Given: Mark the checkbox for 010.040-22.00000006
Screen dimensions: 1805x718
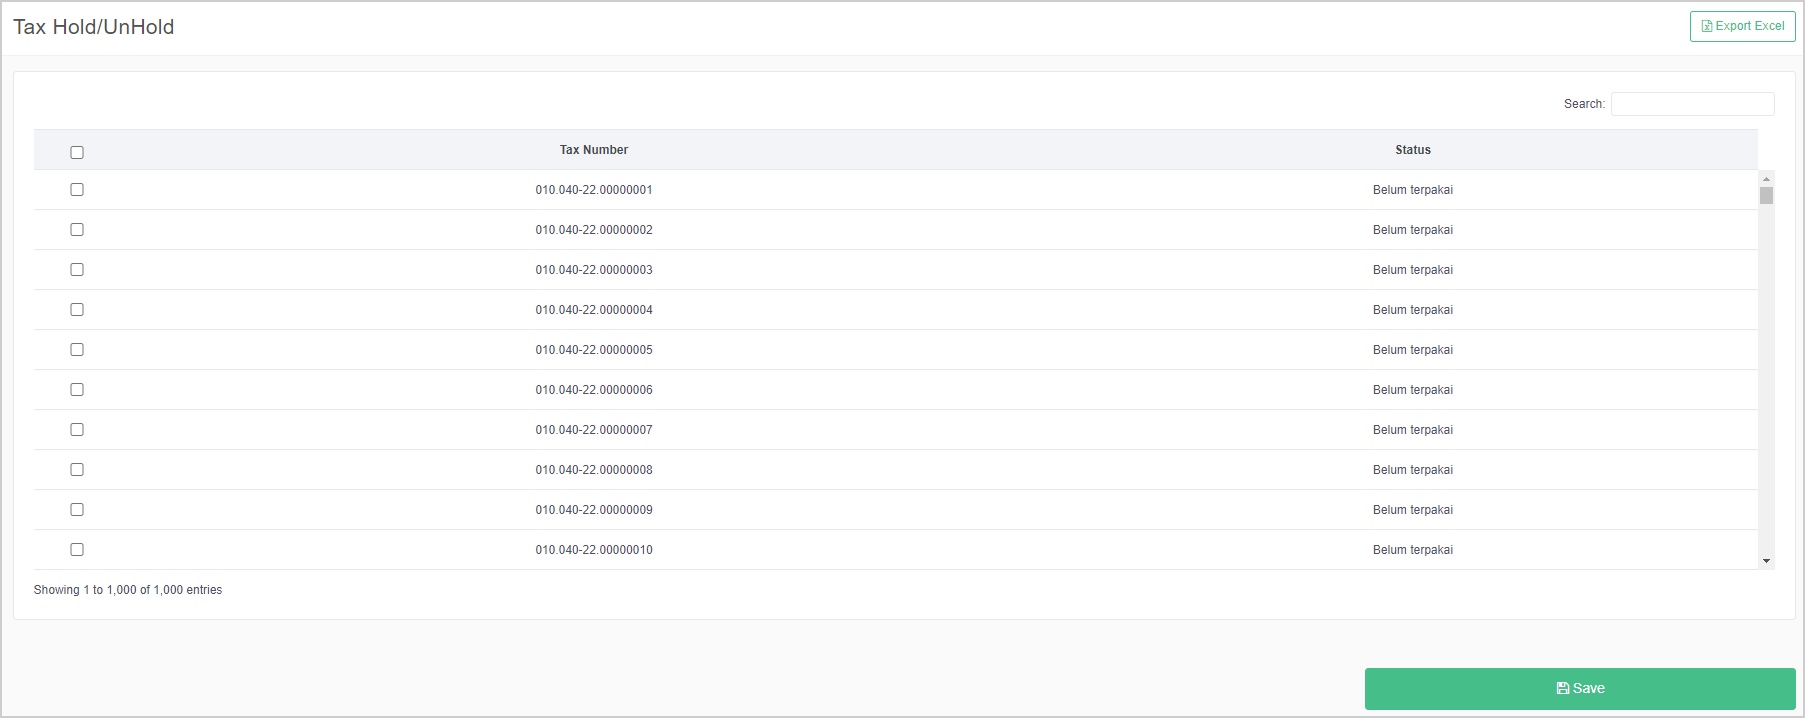Looking at the screenshot, I should point(77,390).
